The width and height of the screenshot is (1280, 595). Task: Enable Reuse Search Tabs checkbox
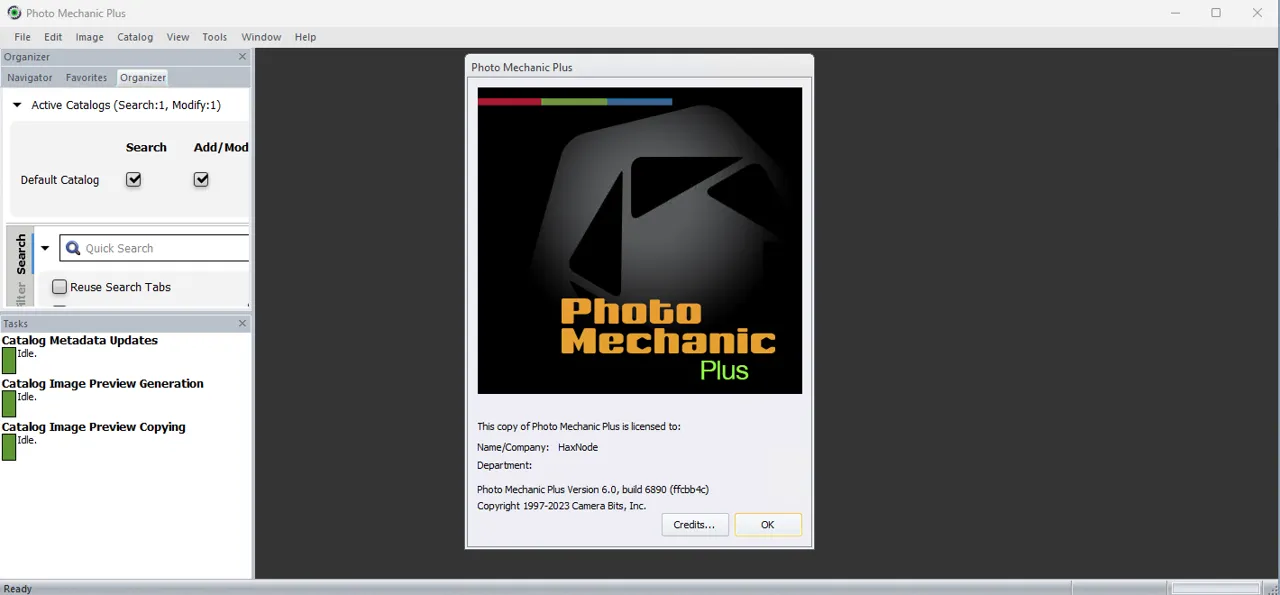[x=59, y=287]
